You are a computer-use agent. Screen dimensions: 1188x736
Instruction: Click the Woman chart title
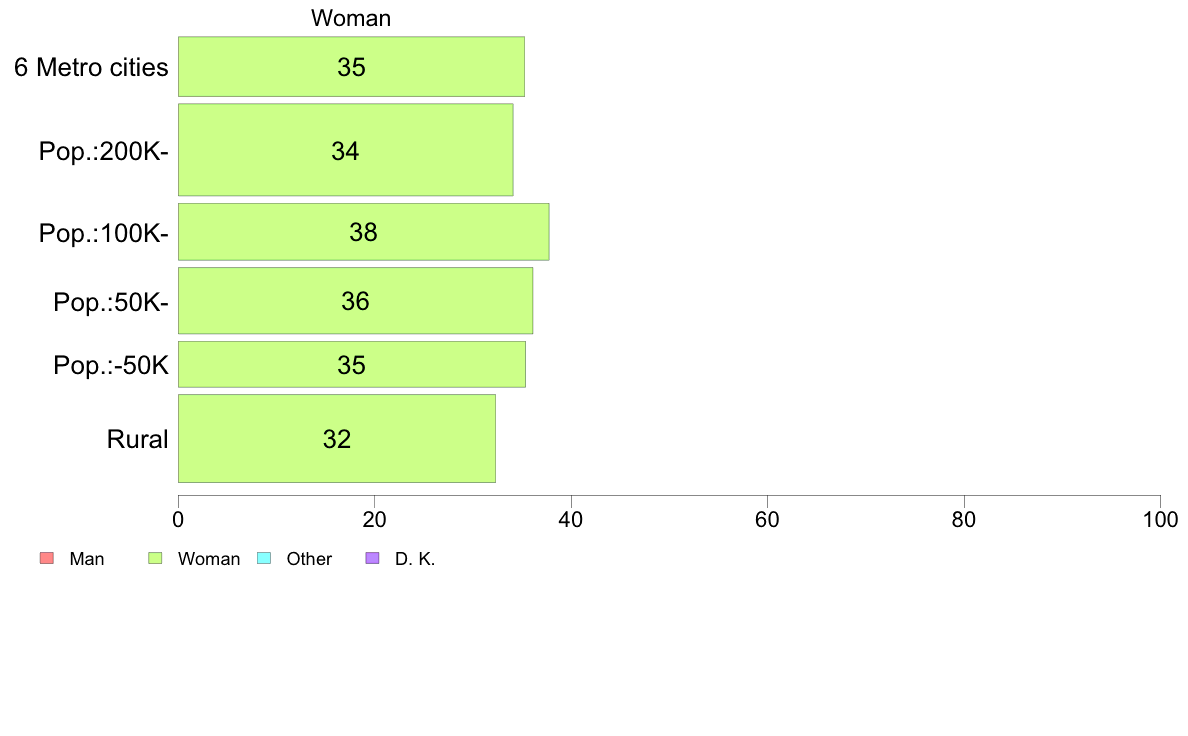click(351, 18)
